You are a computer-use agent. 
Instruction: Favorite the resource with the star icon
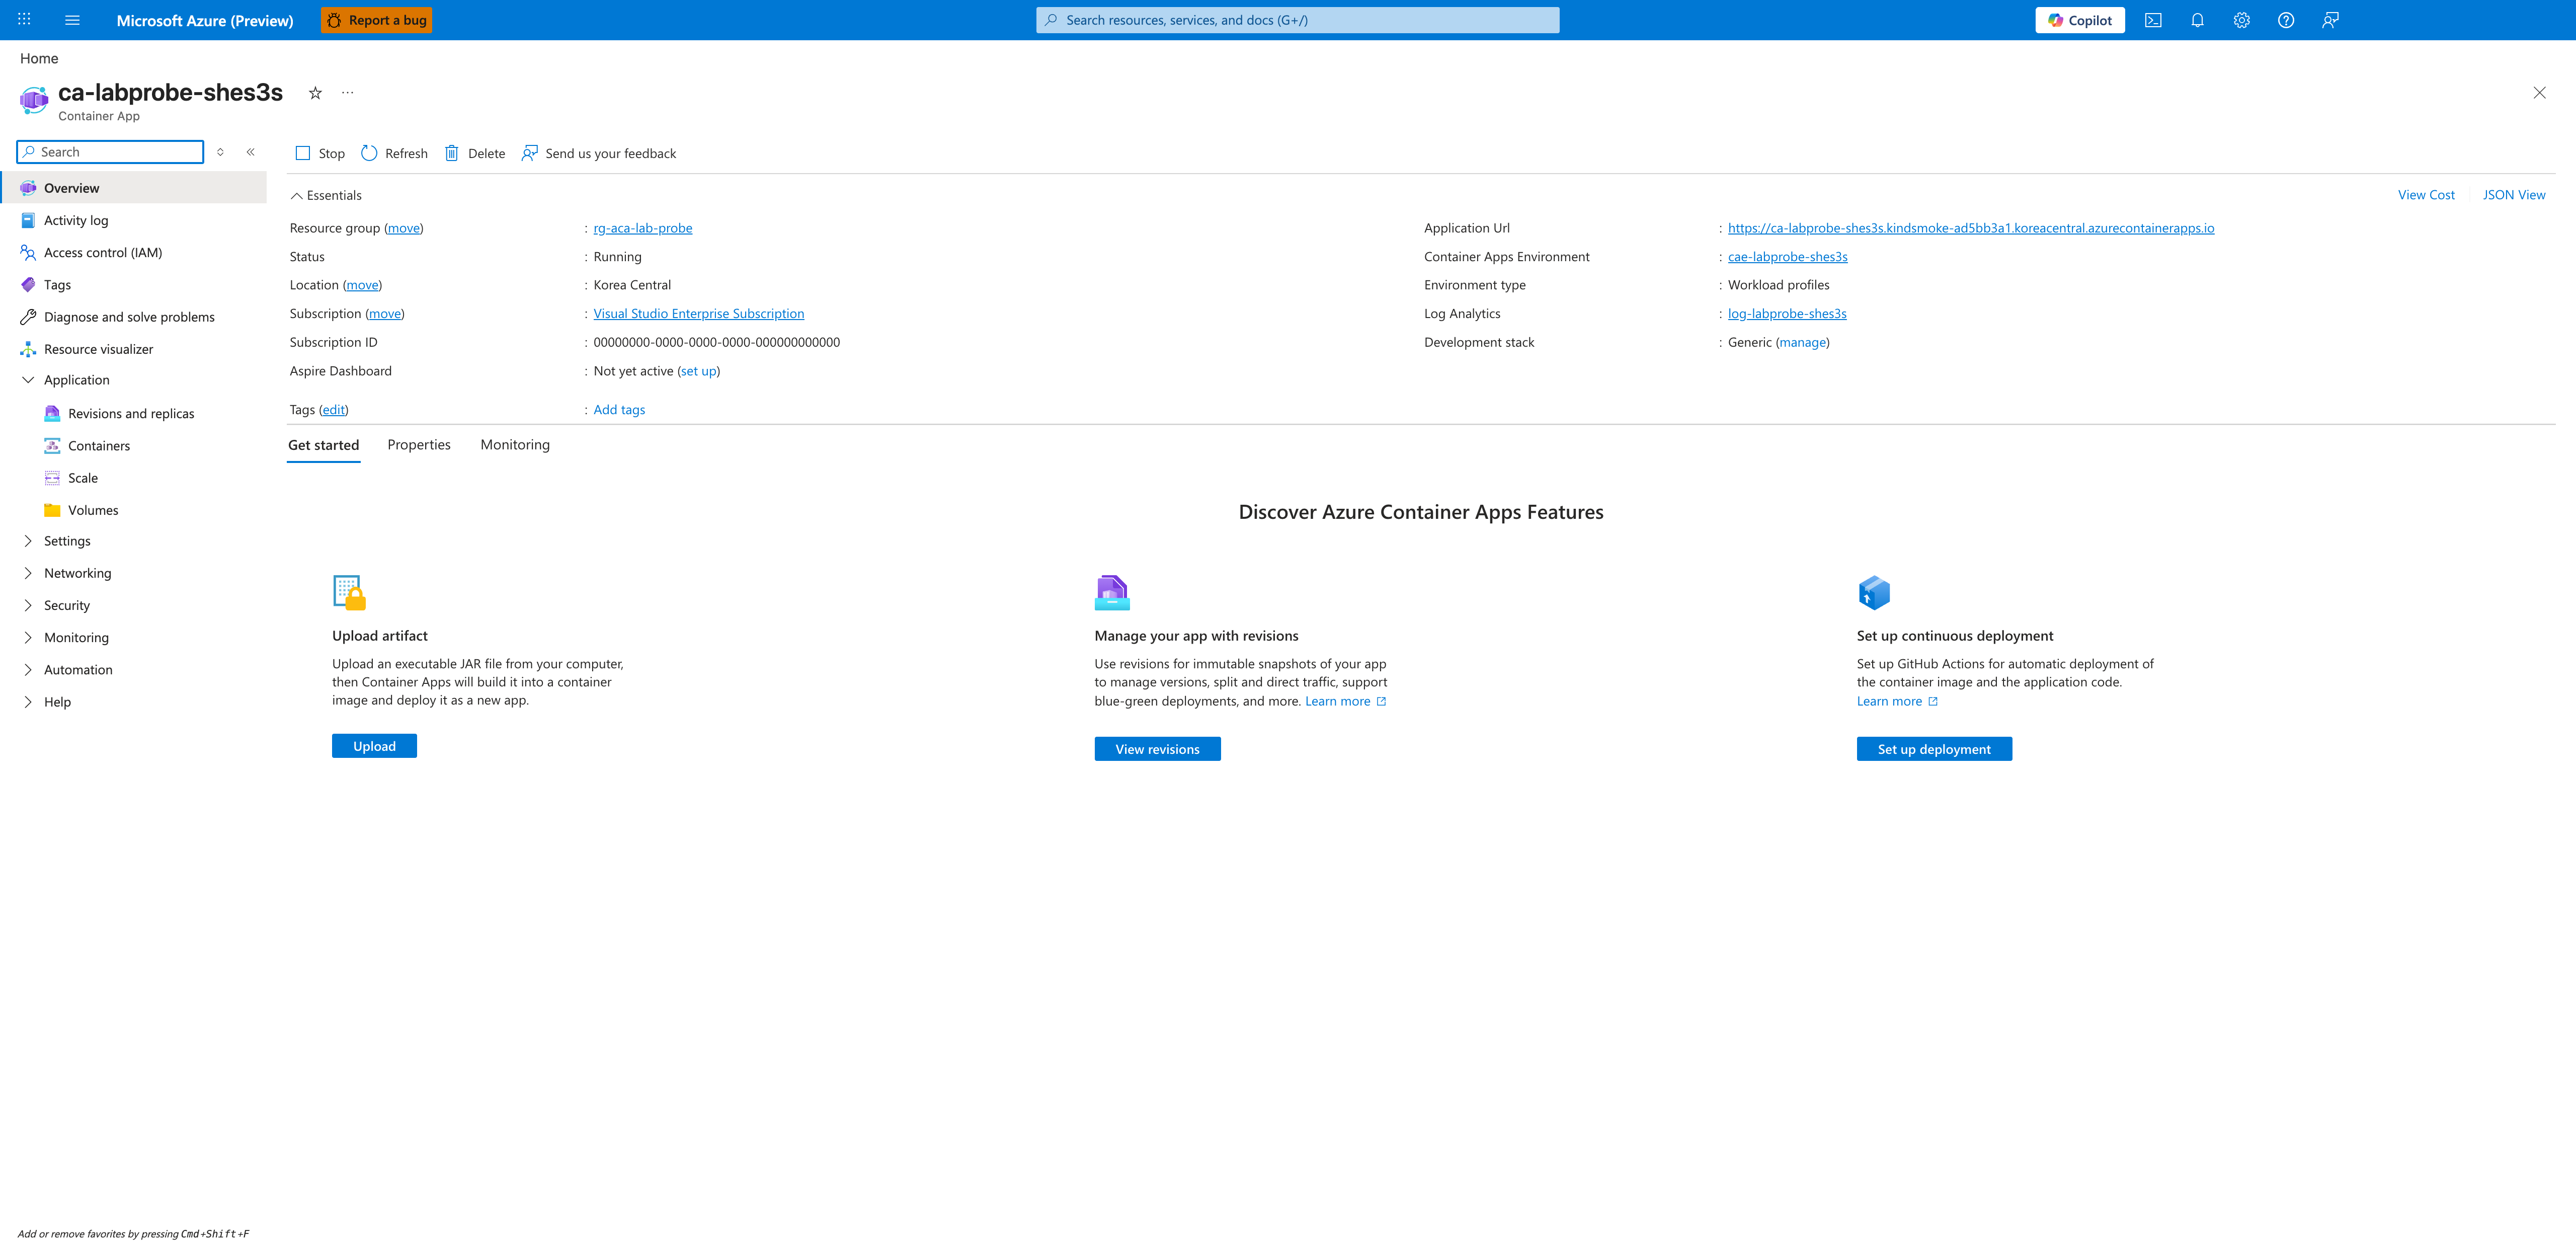pyautogui.click(x=315, y=93)
